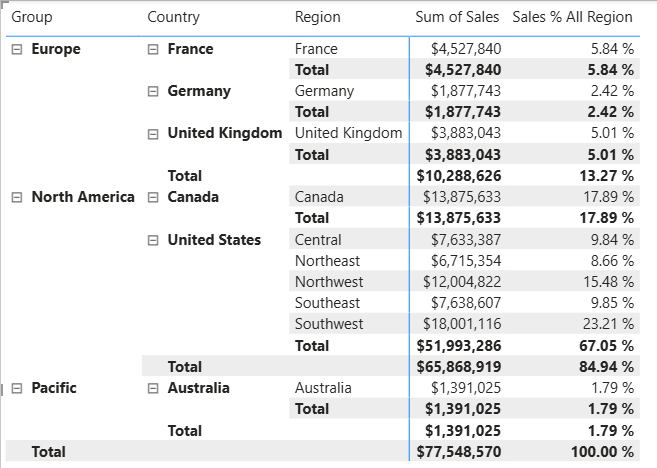Image resolution: width=657 pixels, height=468 pixels.
Task: Select the Central region sales value $7,633,387
Action: click(x=466, y=240)
